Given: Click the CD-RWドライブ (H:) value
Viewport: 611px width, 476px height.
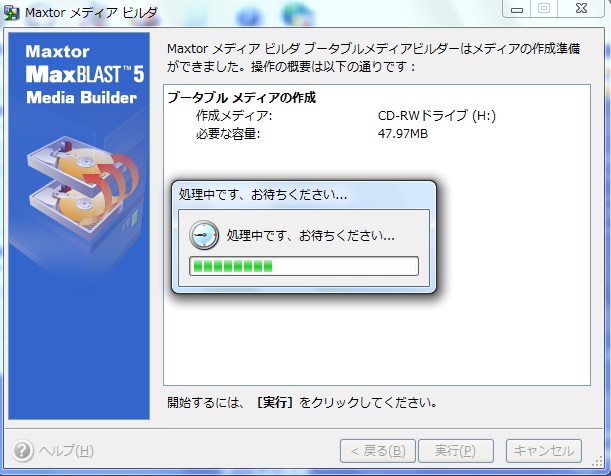Looking at the screenshot, I should pos(437,116).
